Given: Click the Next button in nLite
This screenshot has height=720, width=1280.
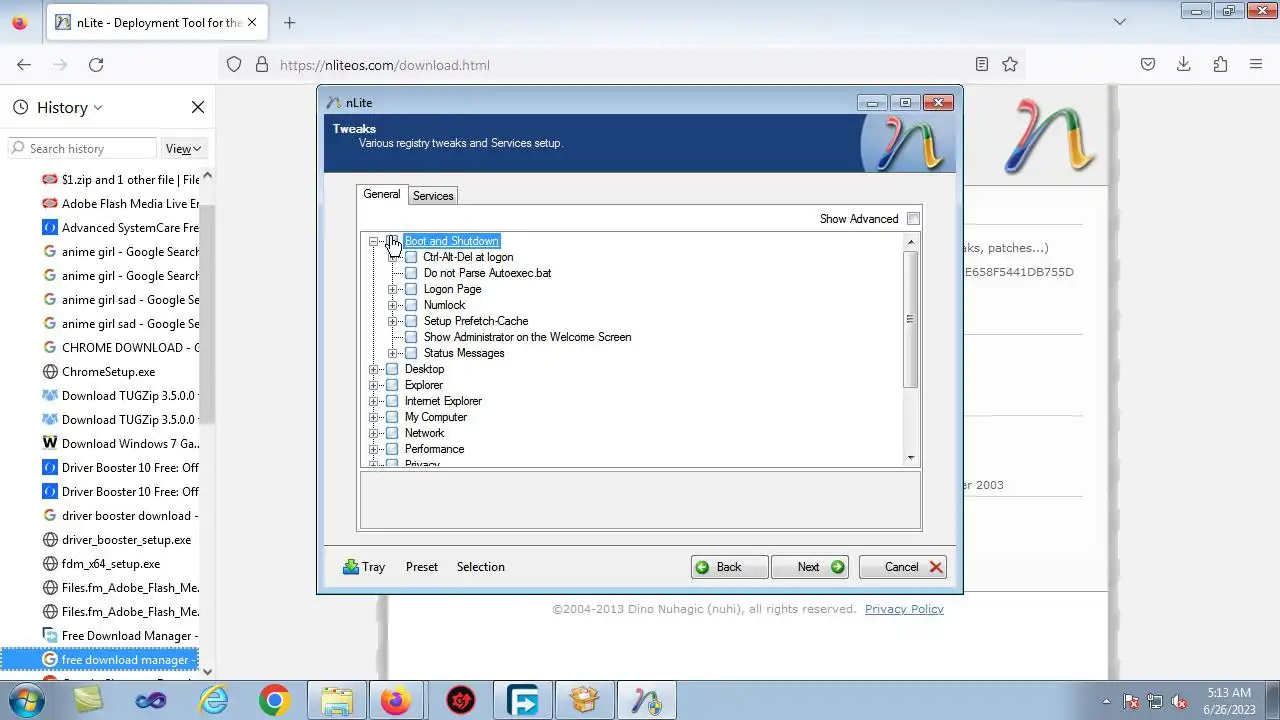Looking at the screenshot, I should [810, 567].
